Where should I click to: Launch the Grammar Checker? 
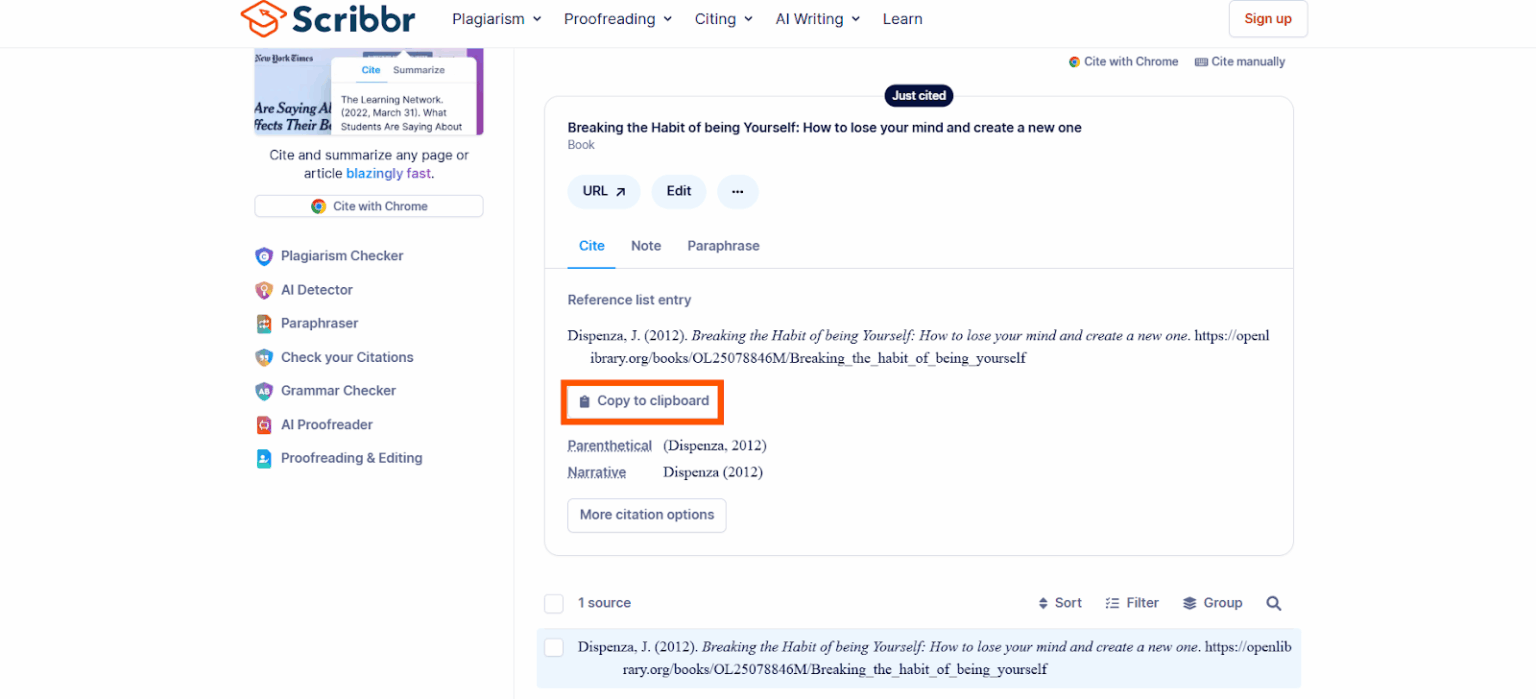337,391
